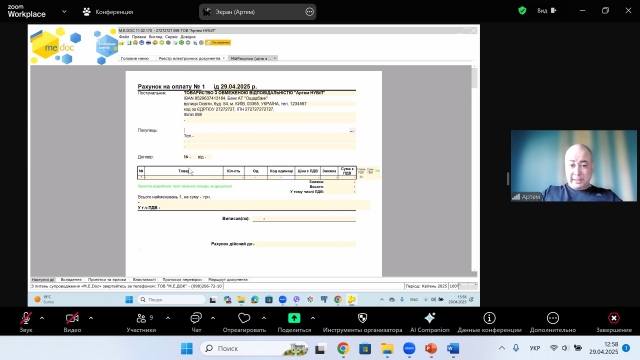Image resolution: width=640 pixels, height=360 pixels.
Task: Click the microphone icon in system tray
Action: click(x=516, y=348)
